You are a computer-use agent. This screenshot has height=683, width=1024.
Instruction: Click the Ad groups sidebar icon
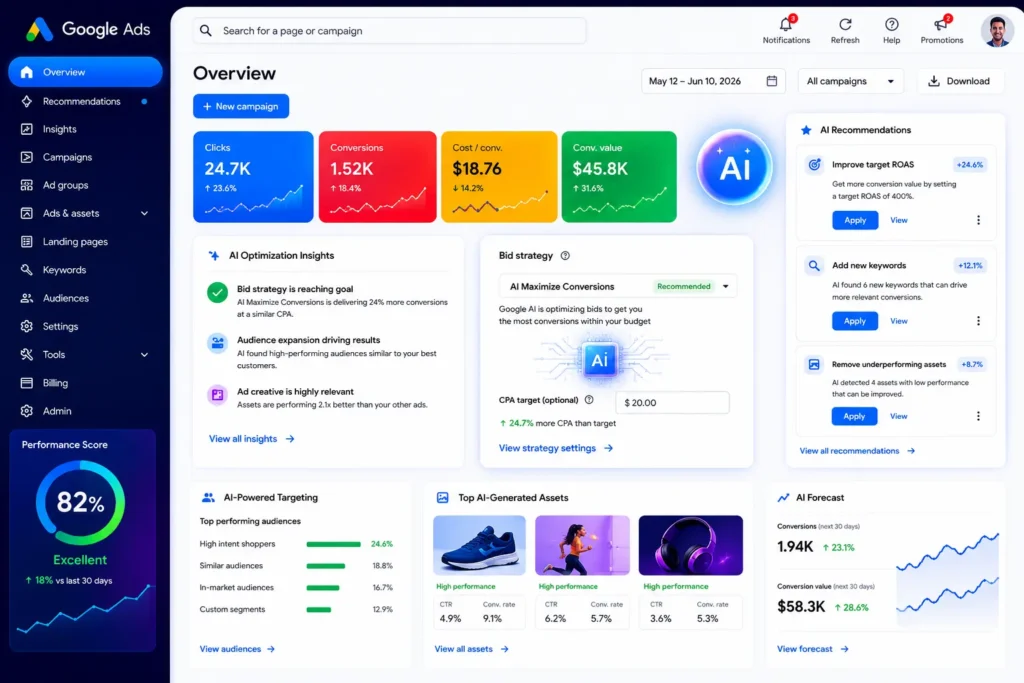pos(27,185)
